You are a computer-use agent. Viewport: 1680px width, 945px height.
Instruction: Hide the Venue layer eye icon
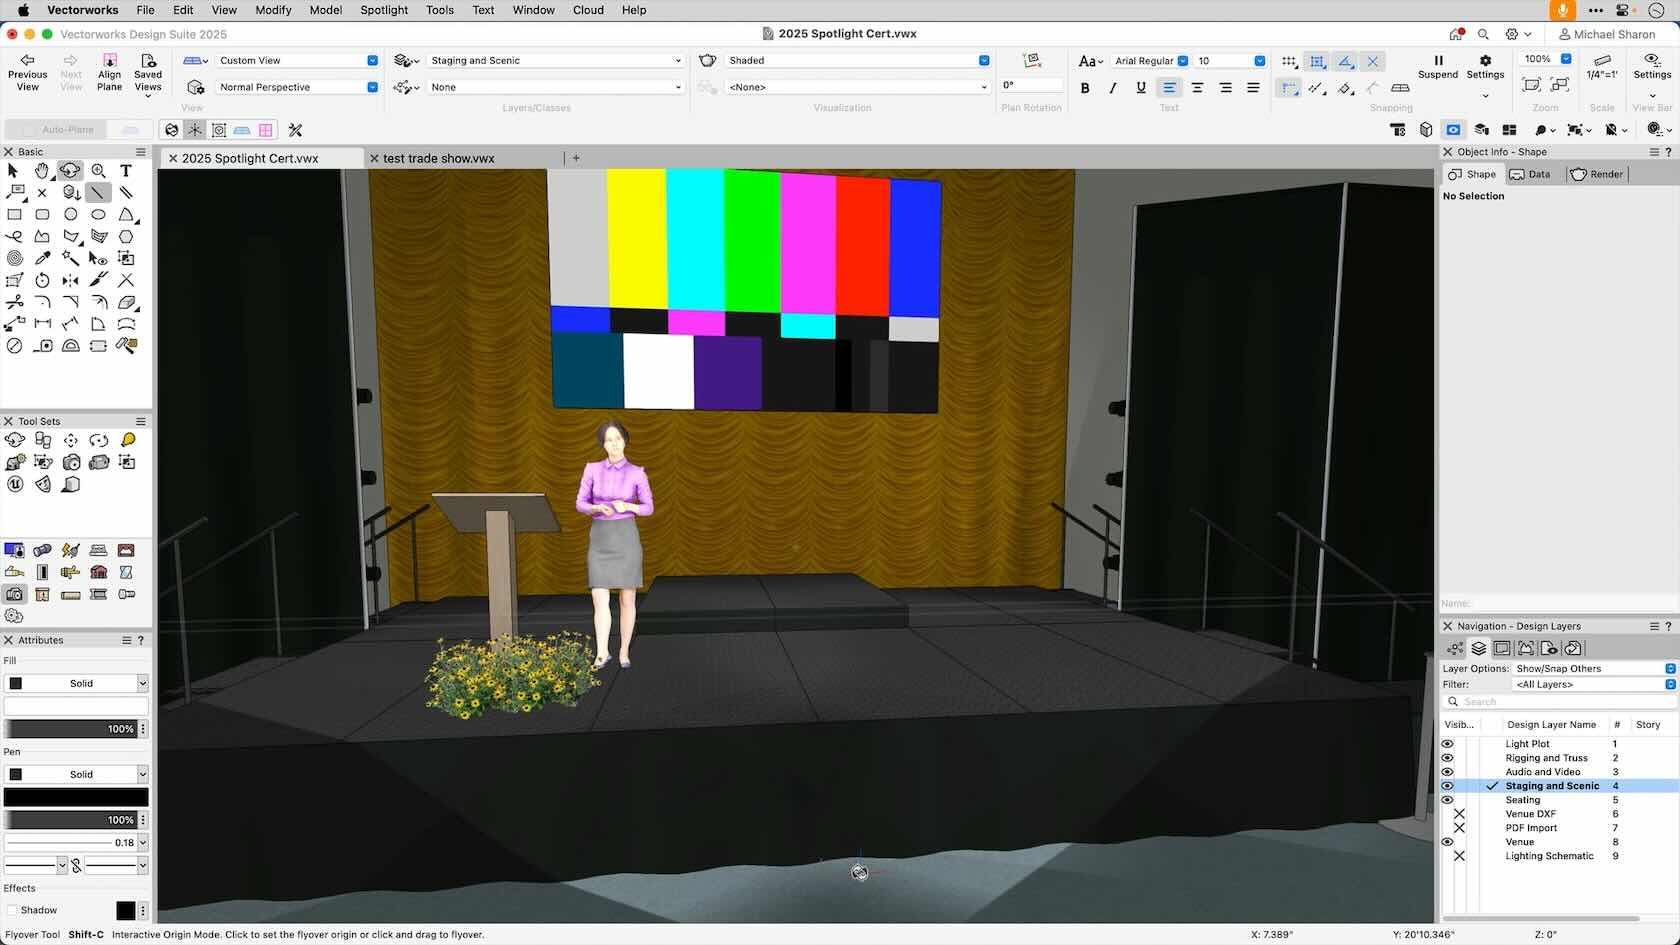click(1447, 842)
